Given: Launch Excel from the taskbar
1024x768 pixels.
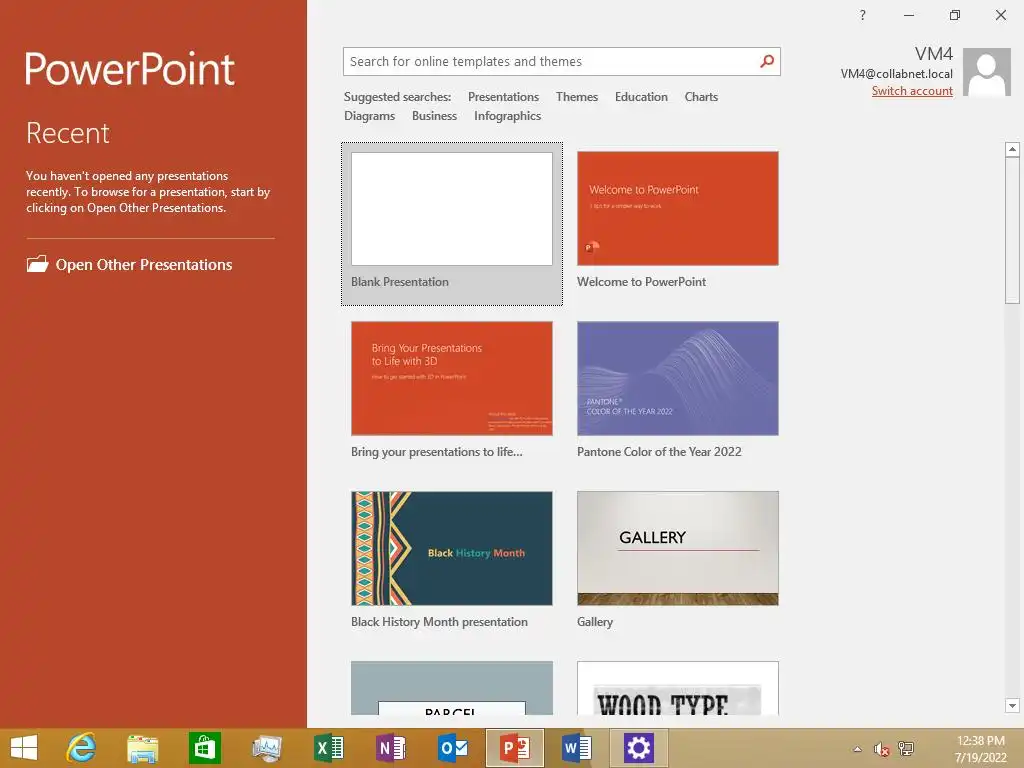Looking at the screenshot, I should pyautogui.click(x=328, y=748).
